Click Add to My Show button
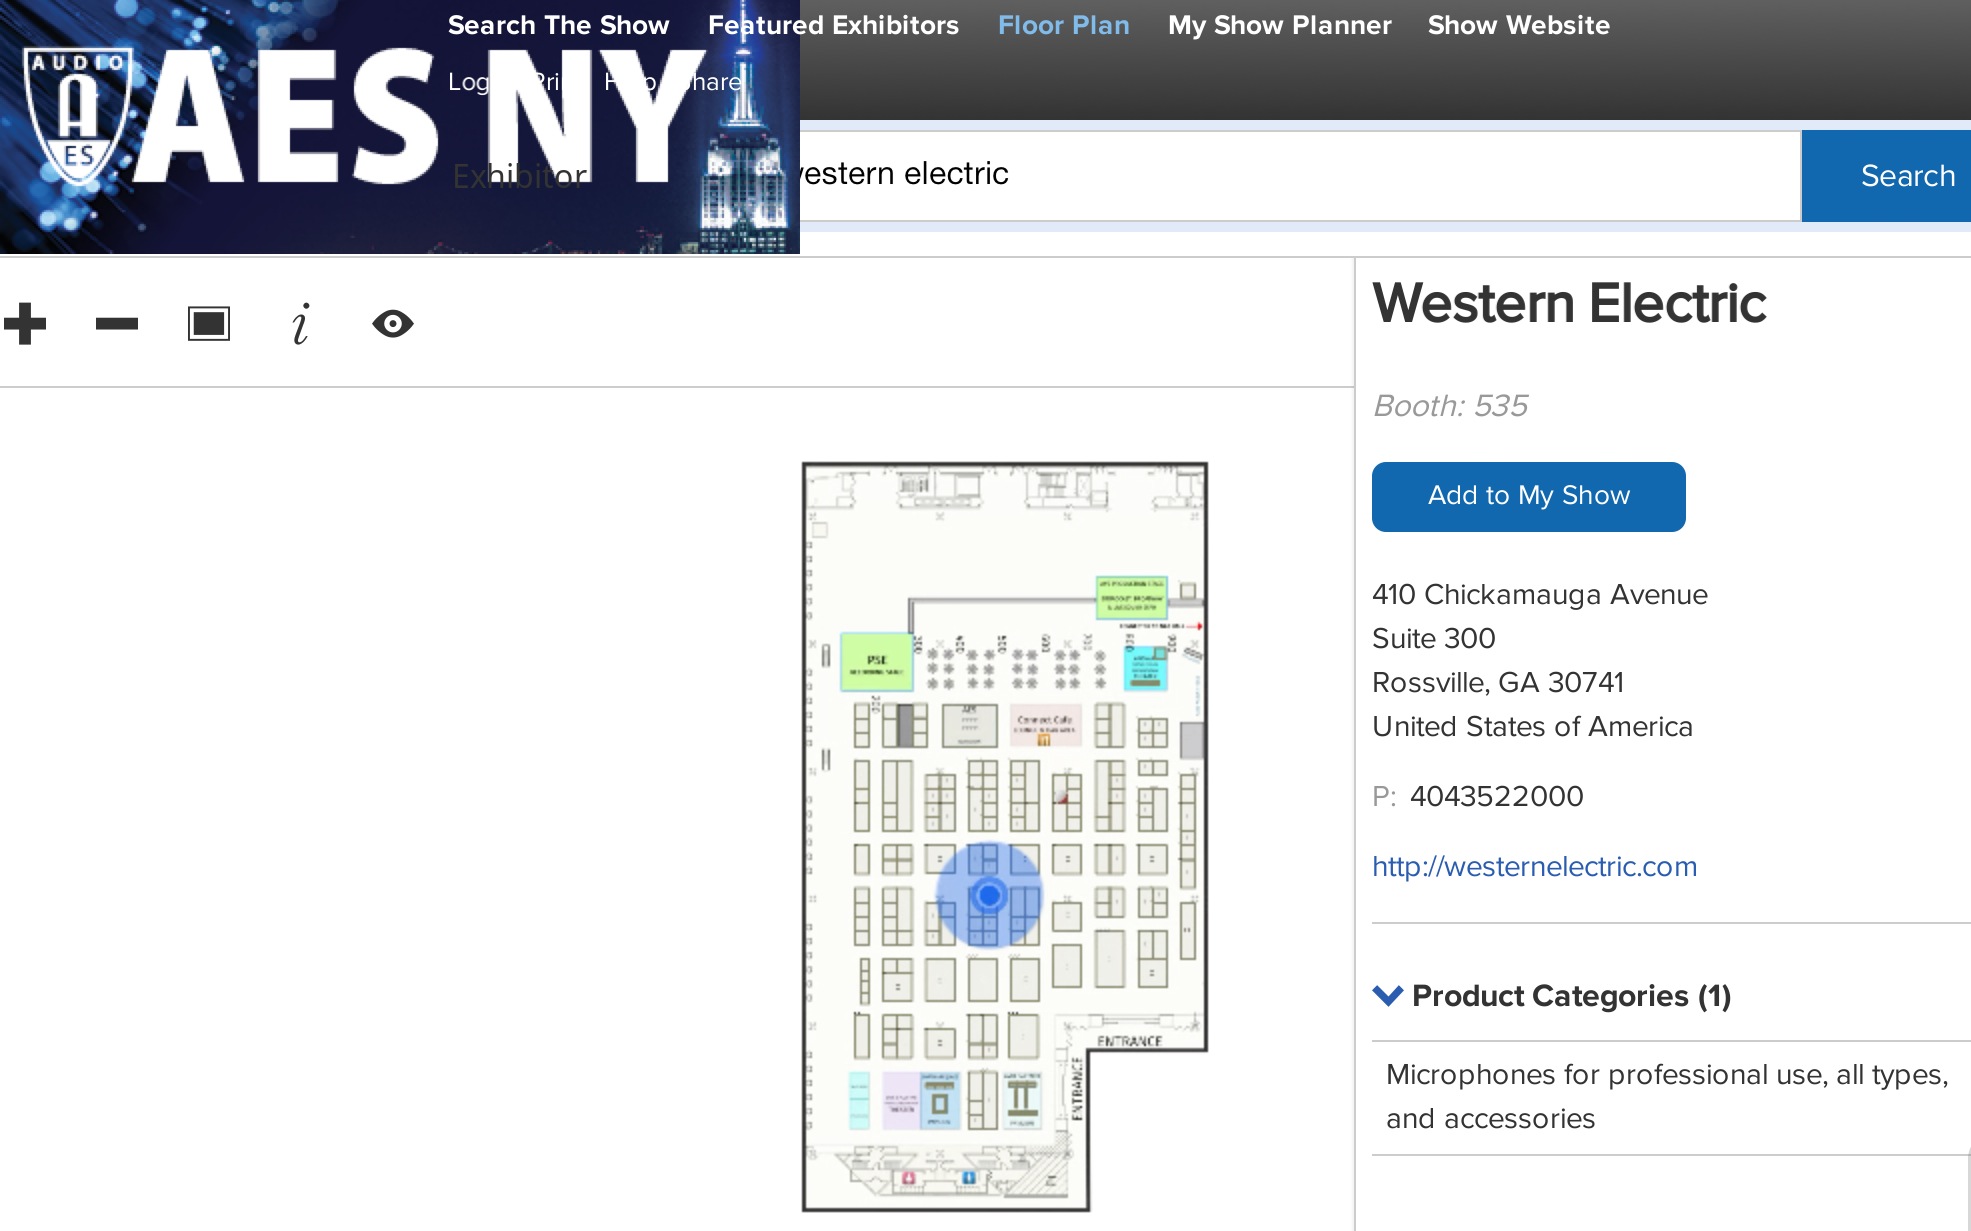The image size is (1971, 1231). pos(1529,496)
